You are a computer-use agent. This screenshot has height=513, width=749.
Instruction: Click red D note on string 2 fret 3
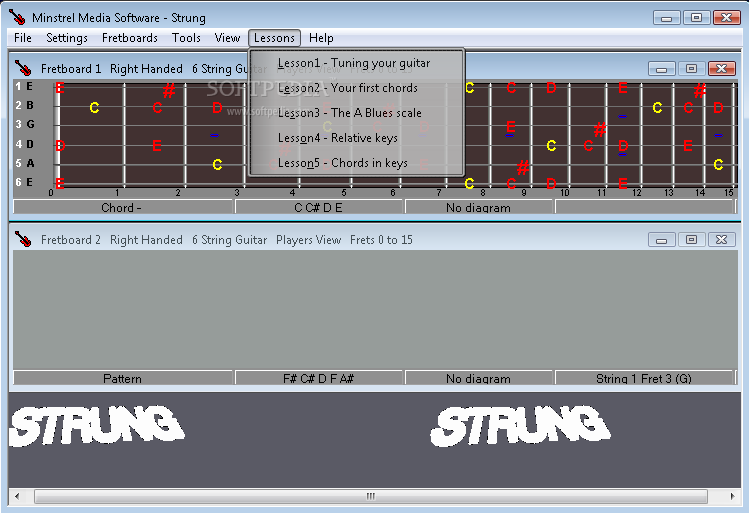click(x=217, y=107)
